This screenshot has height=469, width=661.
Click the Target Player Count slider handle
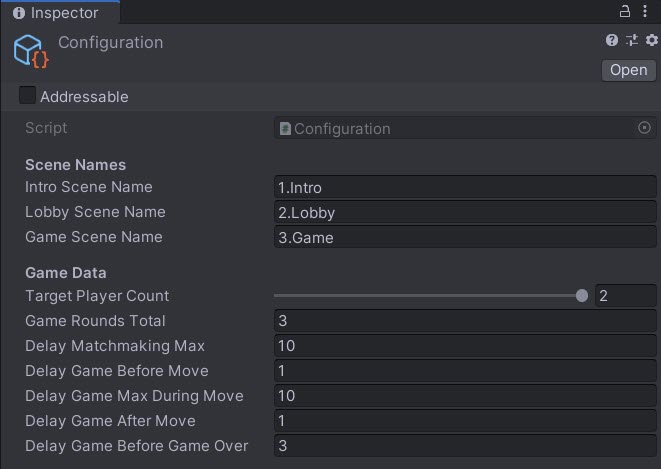coord(582,296)
